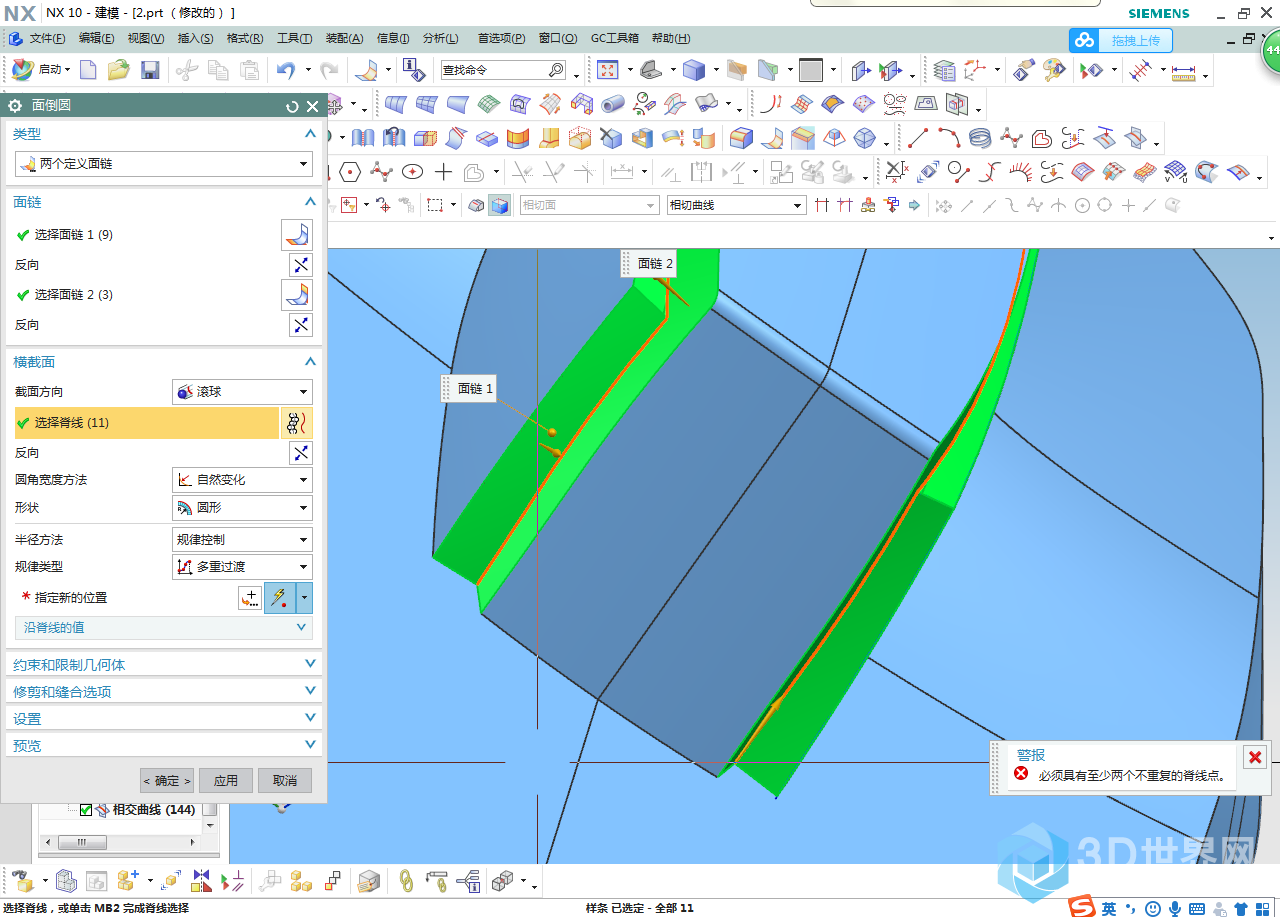
Task: Select the line curve tool
Action: [x=918, y=137]
